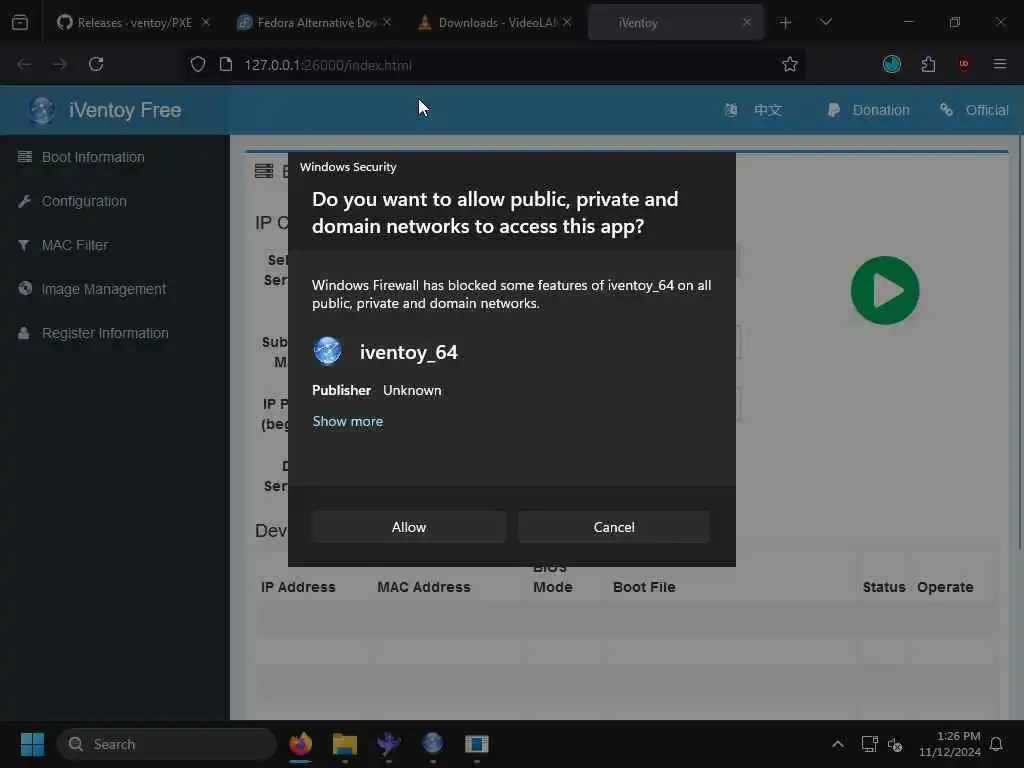
Task: Click the iVentoy globe logo
Action: tap(42, 110)
